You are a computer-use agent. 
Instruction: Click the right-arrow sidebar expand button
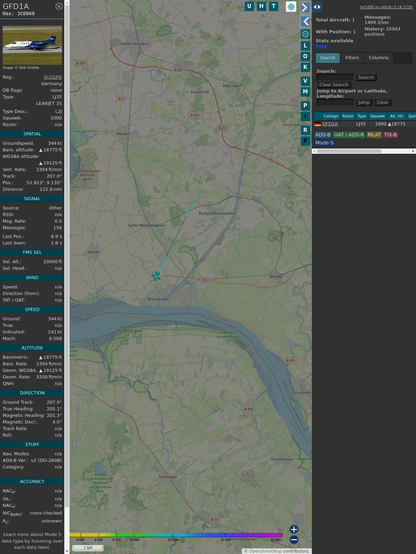(305, 7)
